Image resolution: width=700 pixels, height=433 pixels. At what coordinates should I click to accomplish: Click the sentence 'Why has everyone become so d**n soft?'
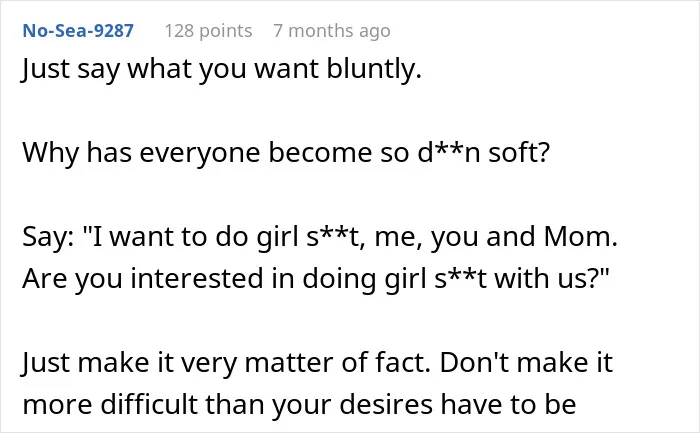tap(286, 153)
